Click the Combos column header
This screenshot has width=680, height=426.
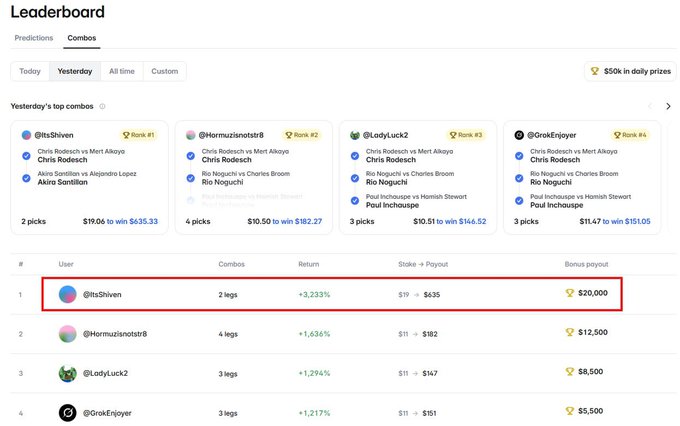pos(231,264)
